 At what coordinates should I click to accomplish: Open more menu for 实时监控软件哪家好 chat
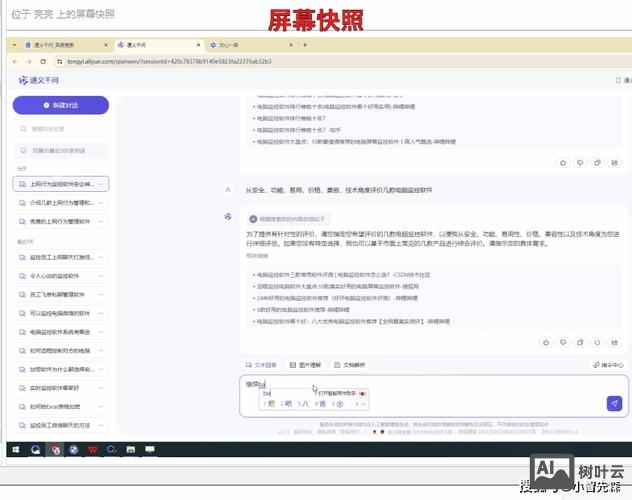(101, 388)
